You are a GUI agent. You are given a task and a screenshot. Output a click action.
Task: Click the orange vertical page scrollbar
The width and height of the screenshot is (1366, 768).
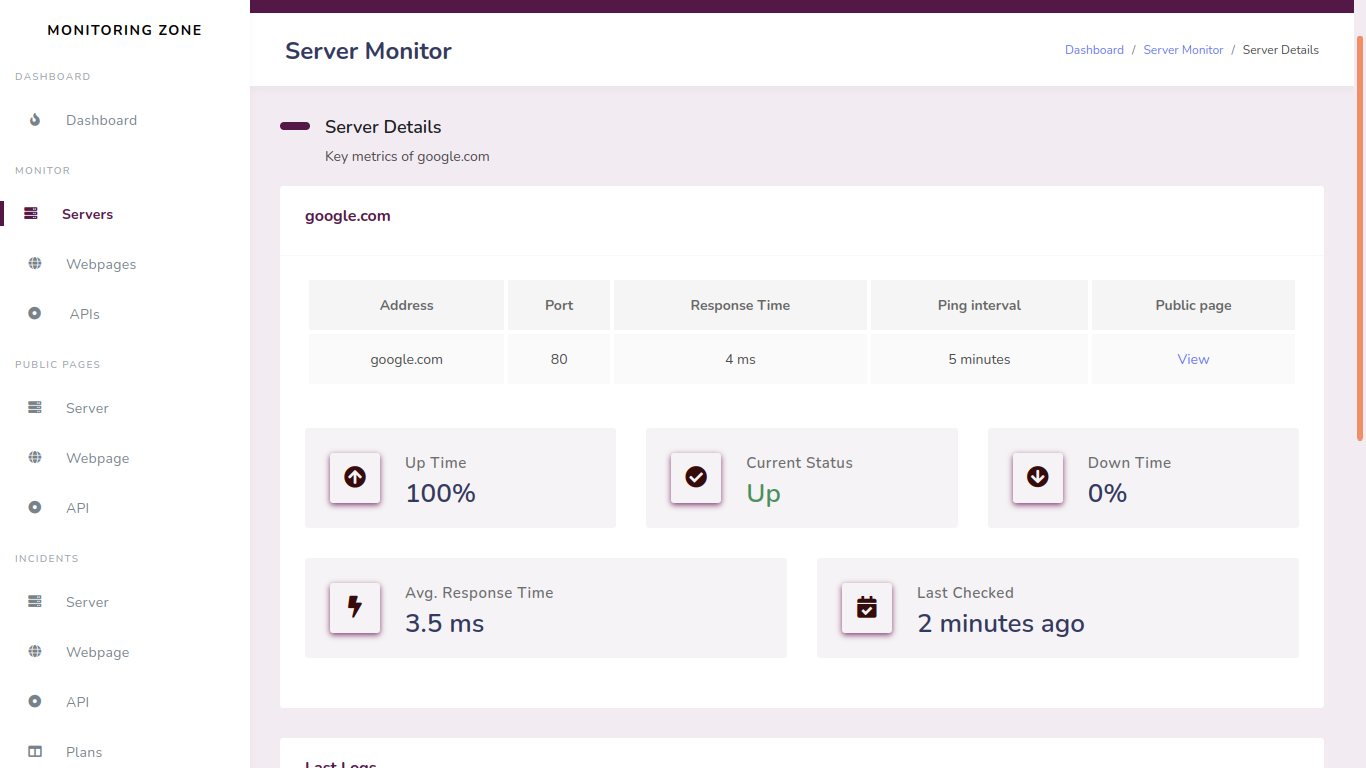pyautogui.click(x=1360, y=238)
